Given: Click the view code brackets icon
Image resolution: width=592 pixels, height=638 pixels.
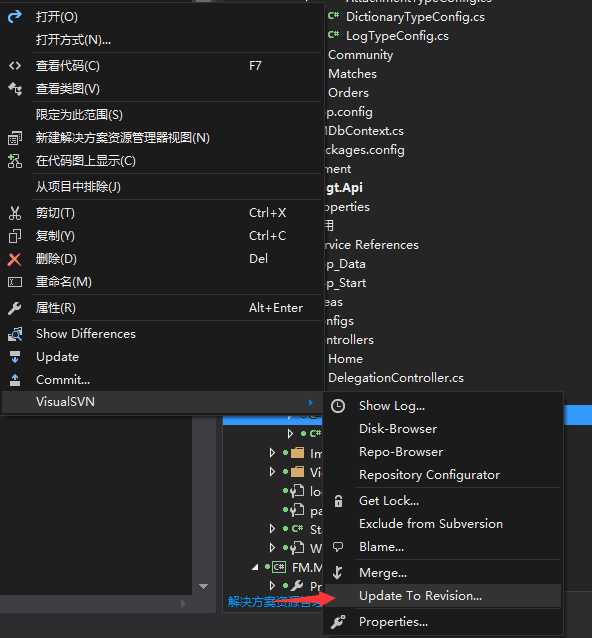Looking at the screenshot, I should point(15,66).
